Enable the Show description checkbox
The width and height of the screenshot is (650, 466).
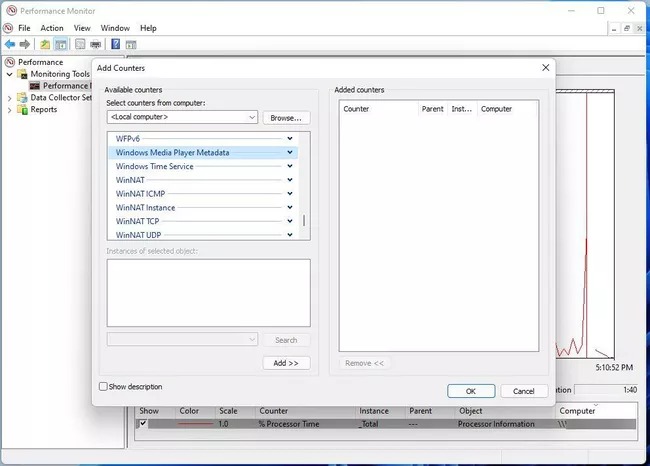tap(103, 386)
